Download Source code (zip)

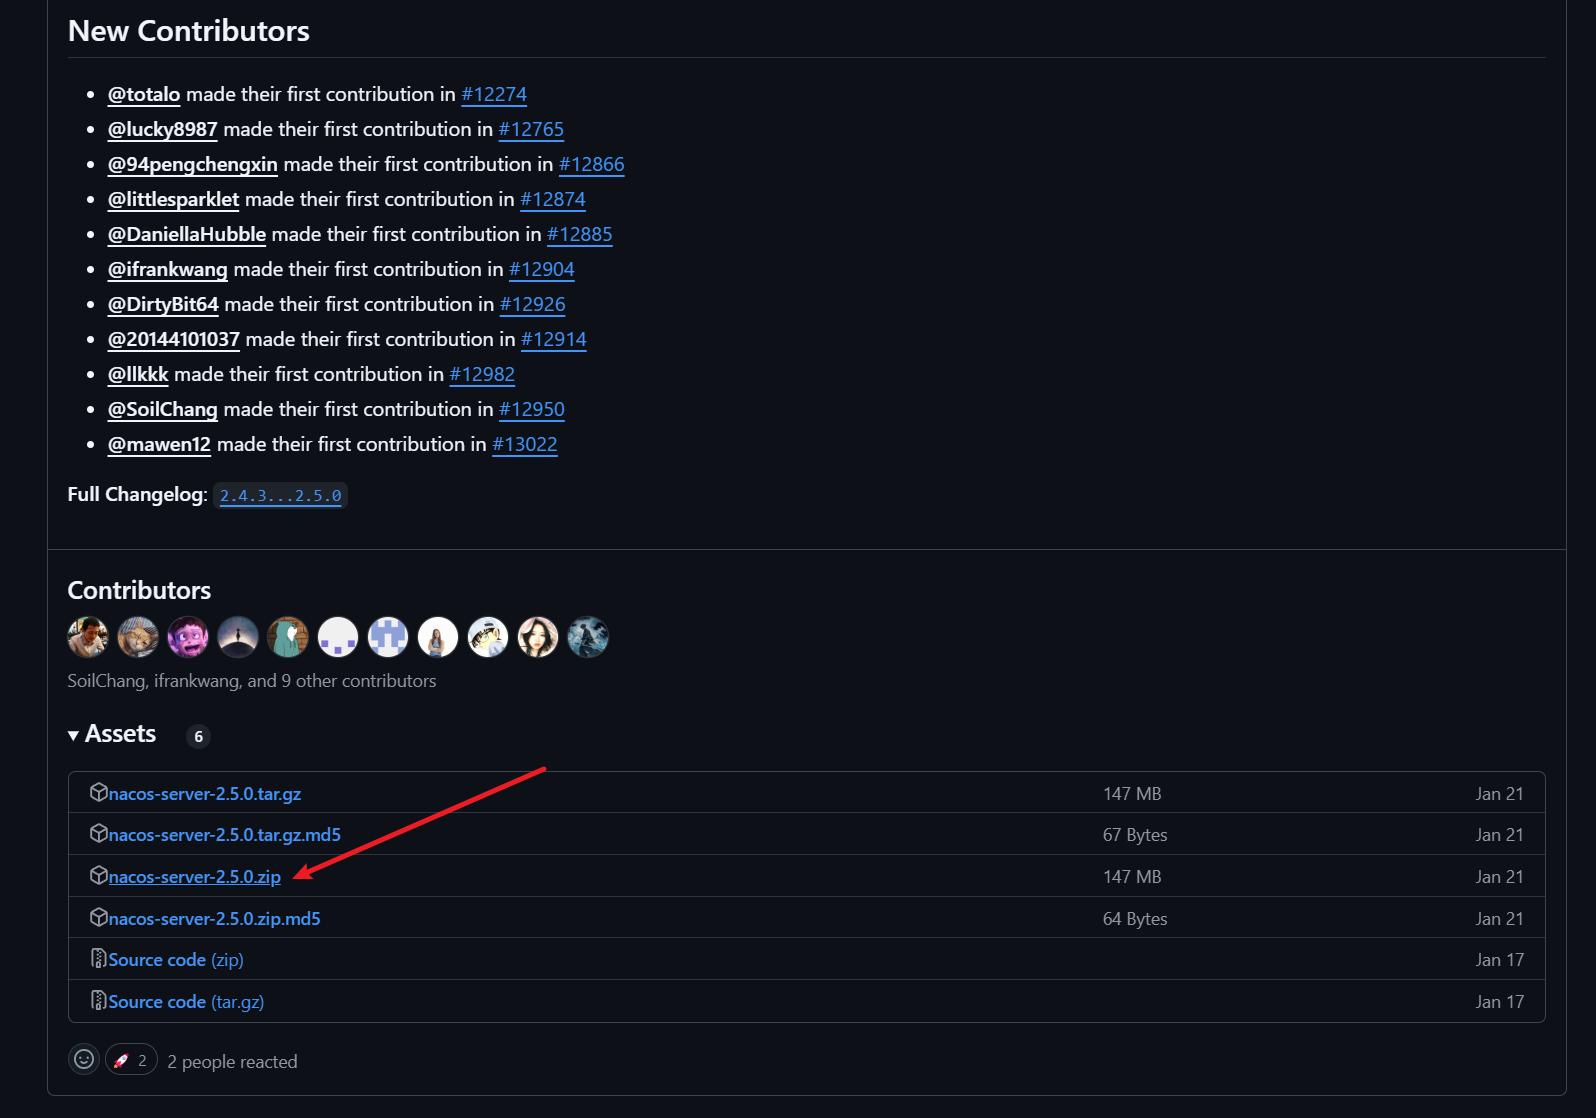[x=176, y=960]
